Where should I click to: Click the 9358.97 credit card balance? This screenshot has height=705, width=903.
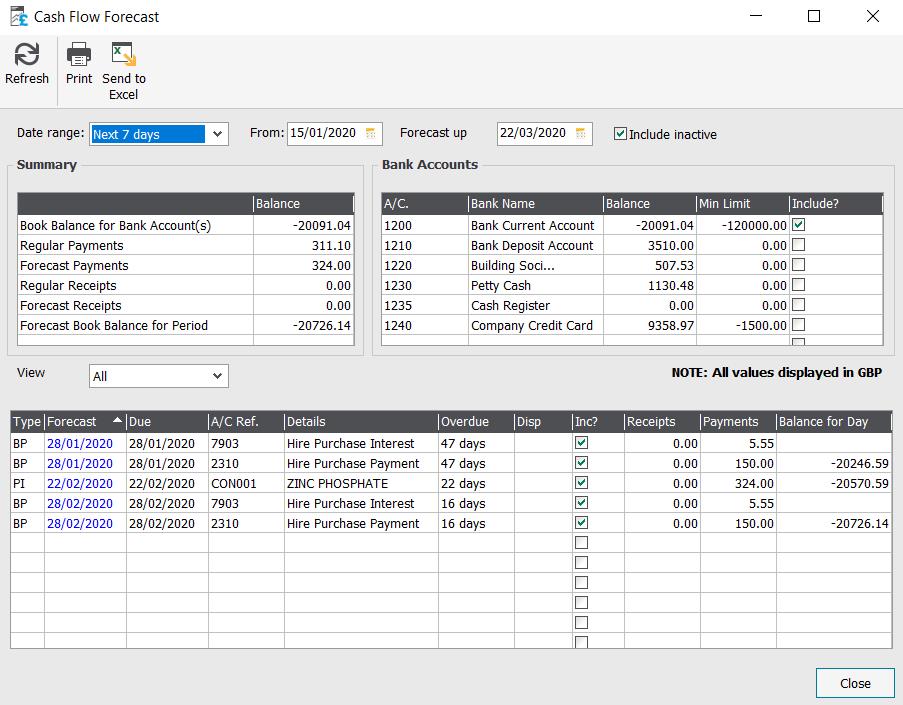click(671, 325)
